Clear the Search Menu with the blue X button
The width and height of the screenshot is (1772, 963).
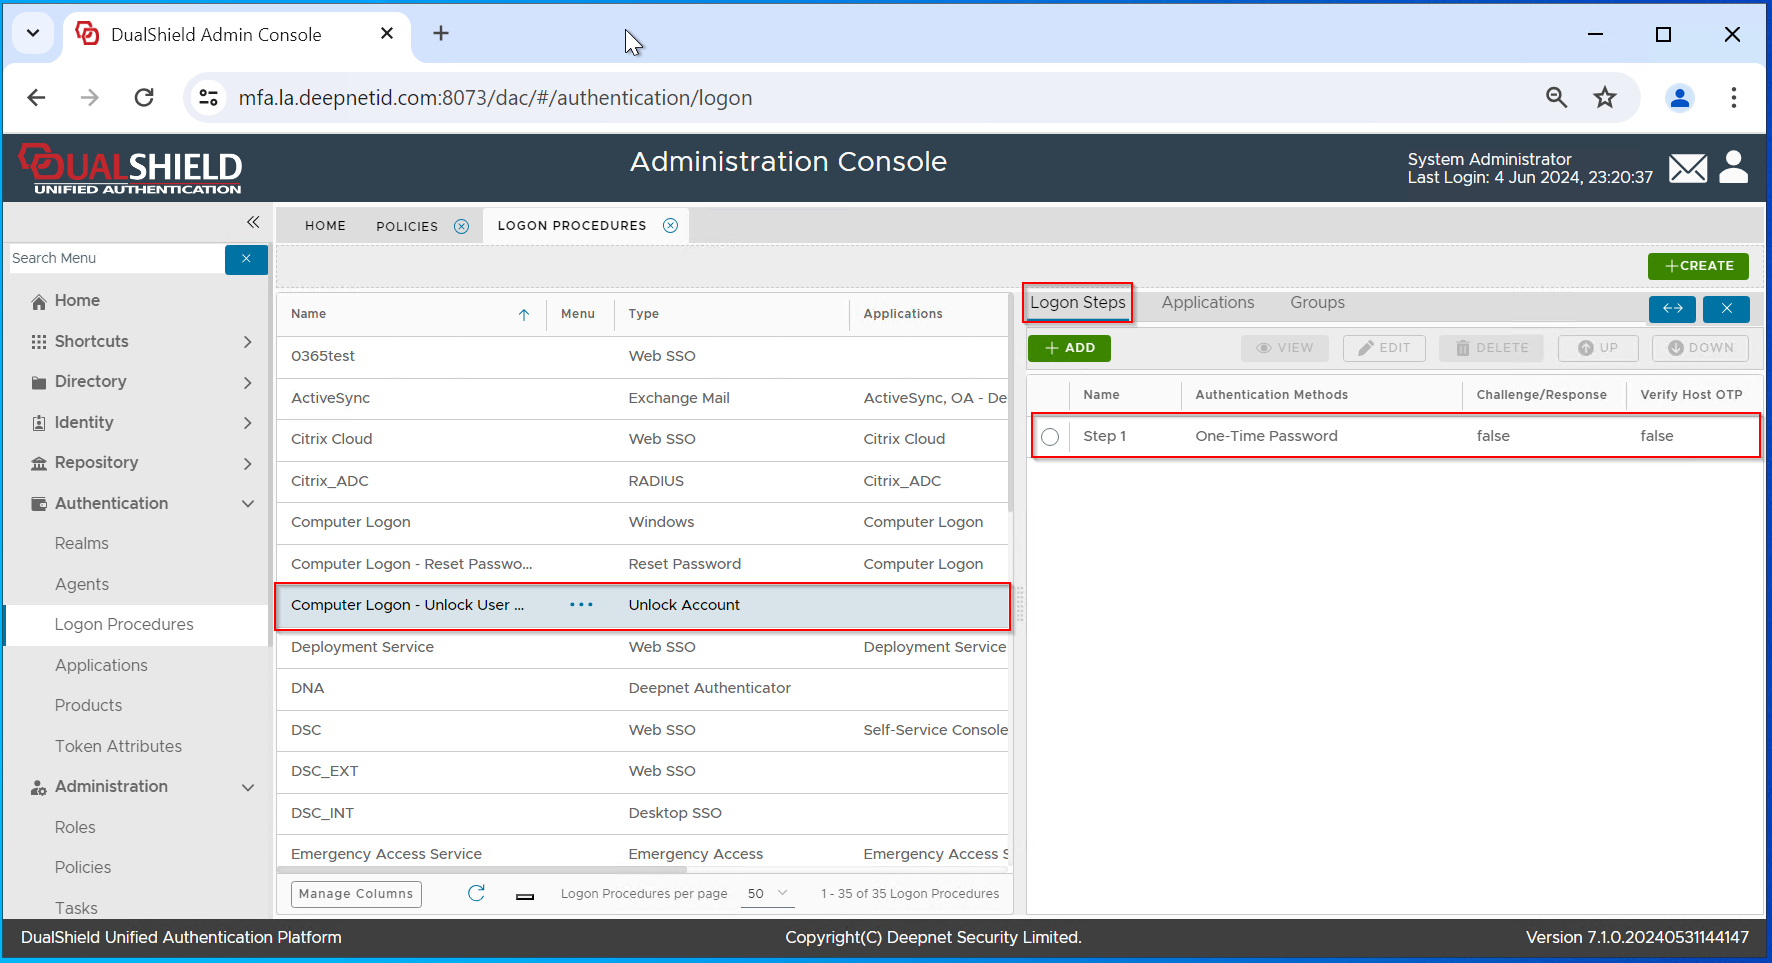pos(246,259)
